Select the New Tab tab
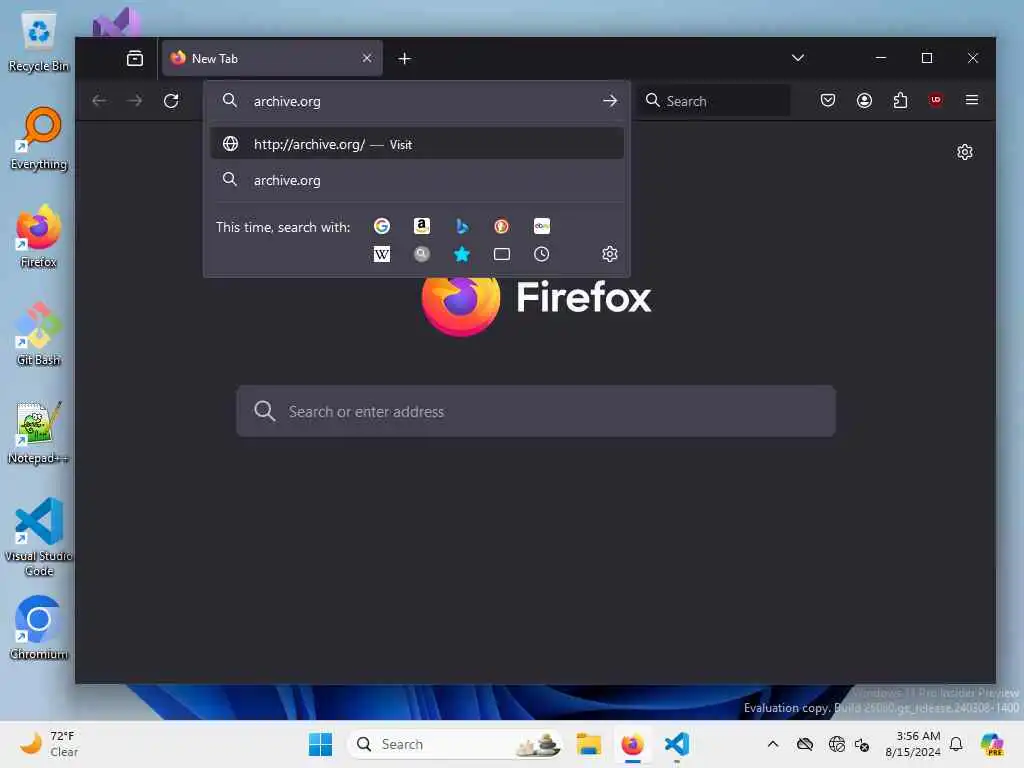This screenshot has height=768, width=1024. coord(272,58)
